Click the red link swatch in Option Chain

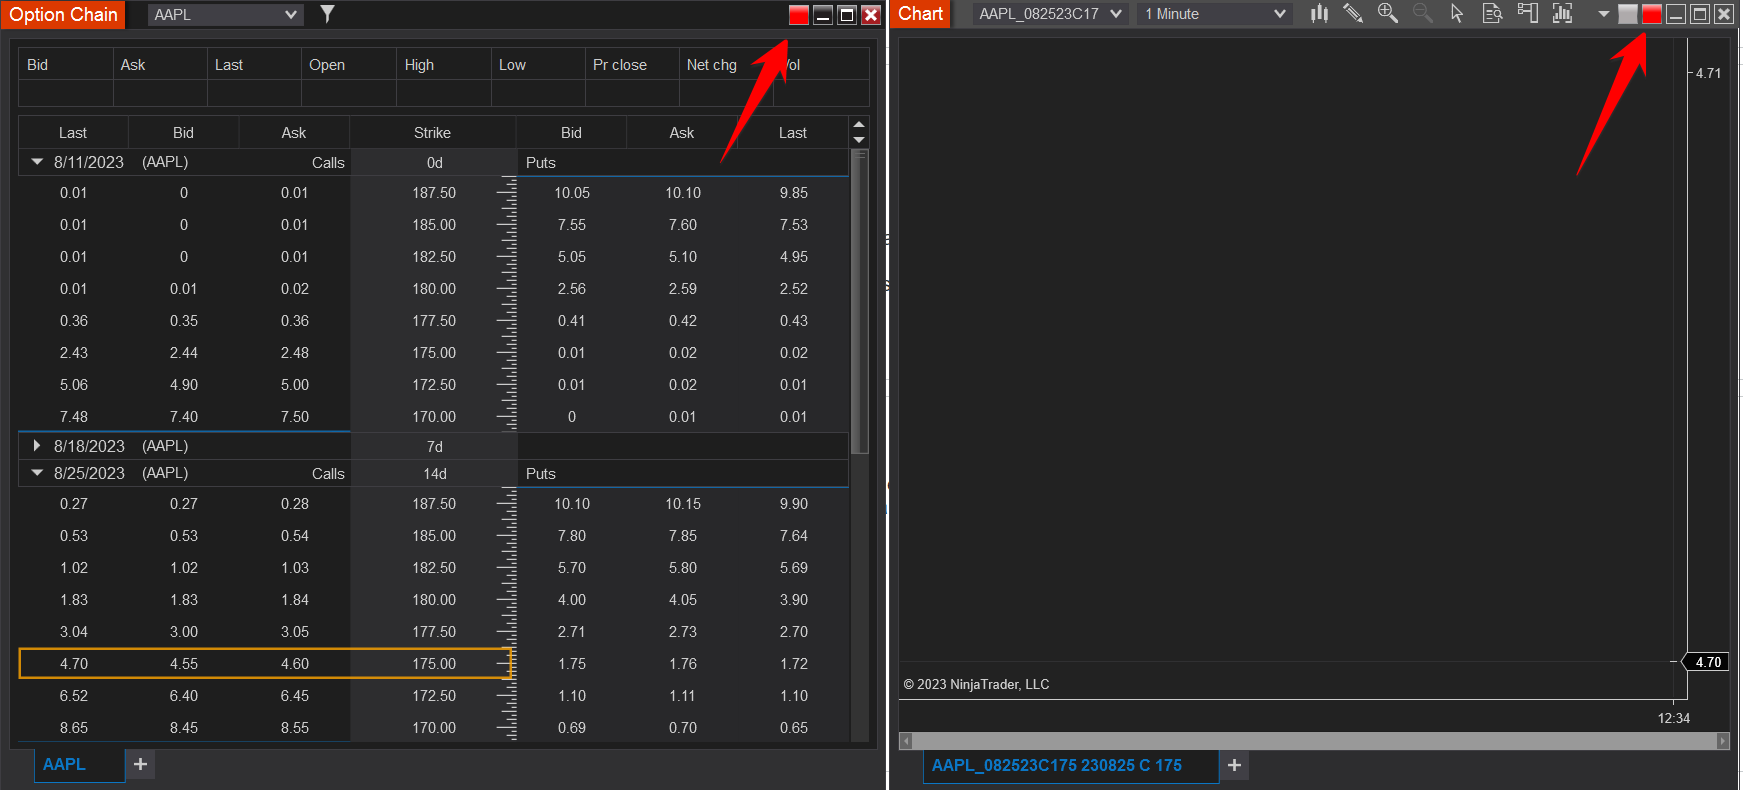pos(798,15)
